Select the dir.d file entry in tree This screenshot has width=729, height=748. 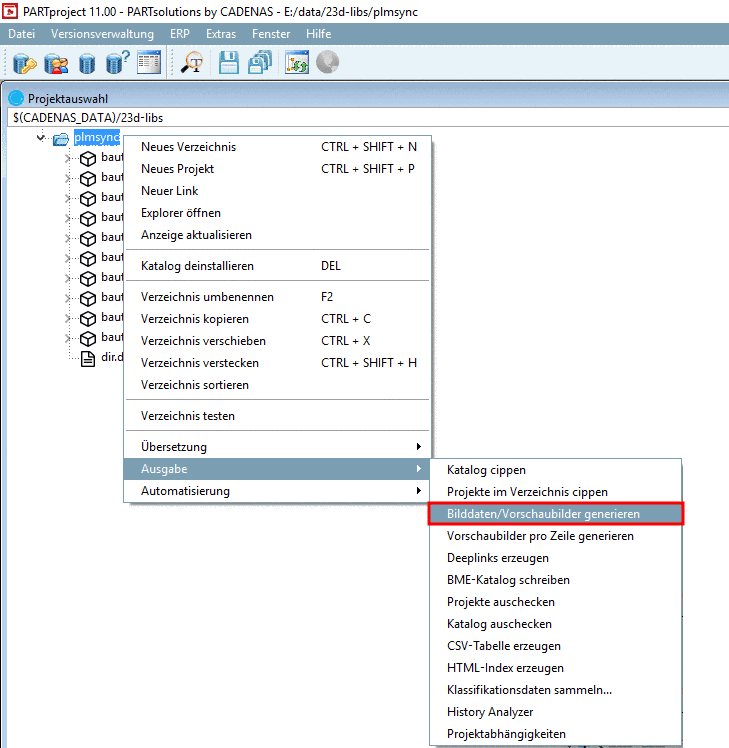112,357
